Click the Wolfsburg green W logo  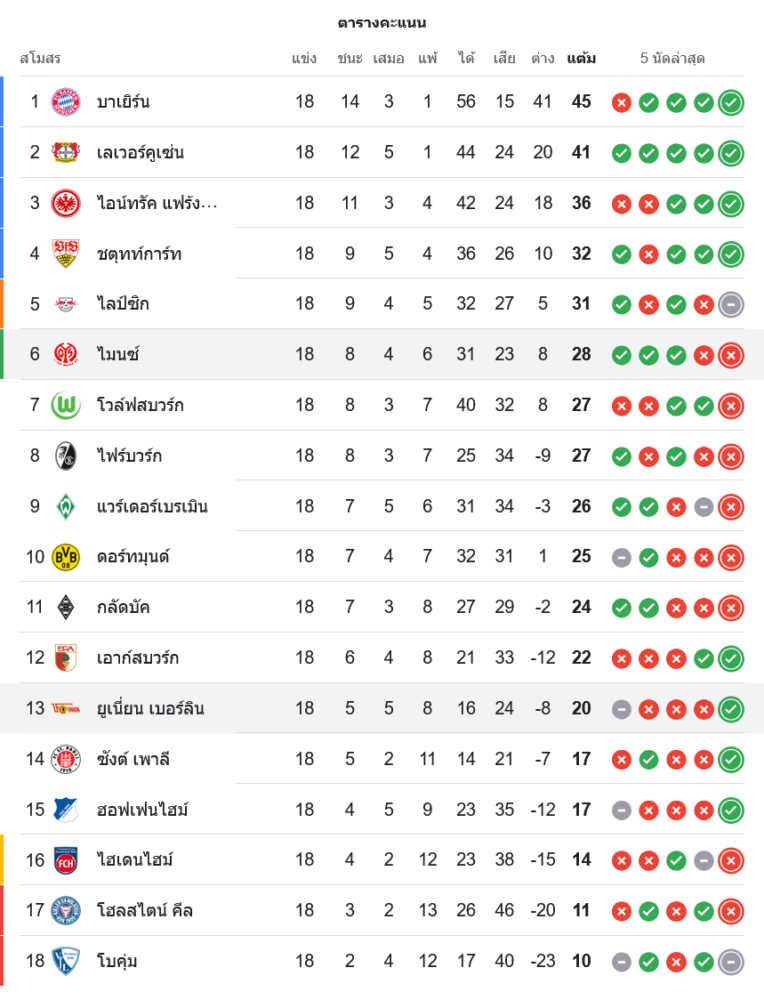65,405
